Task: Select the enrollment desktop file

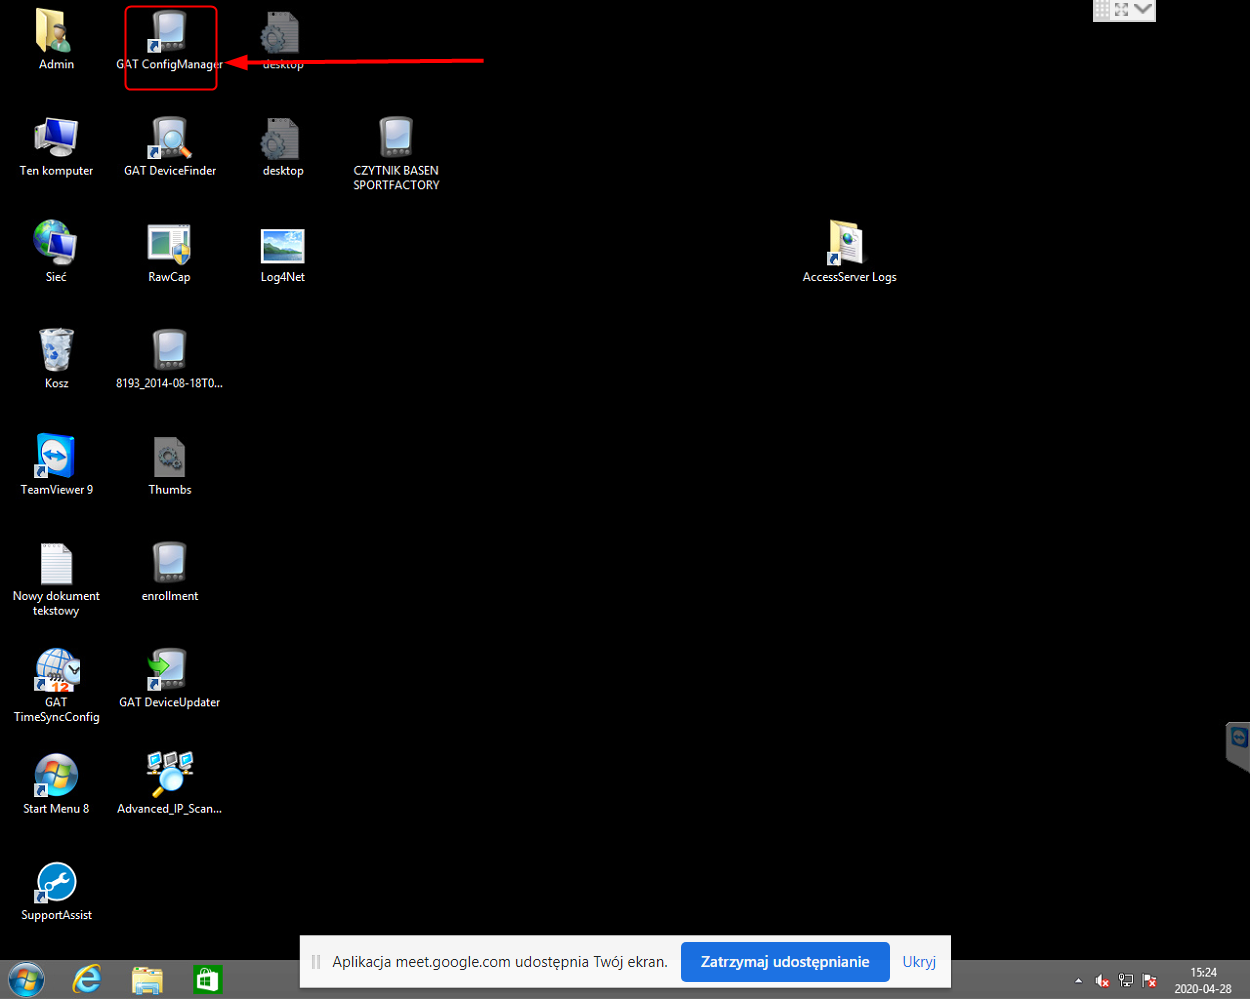Action: click(170, 564)
